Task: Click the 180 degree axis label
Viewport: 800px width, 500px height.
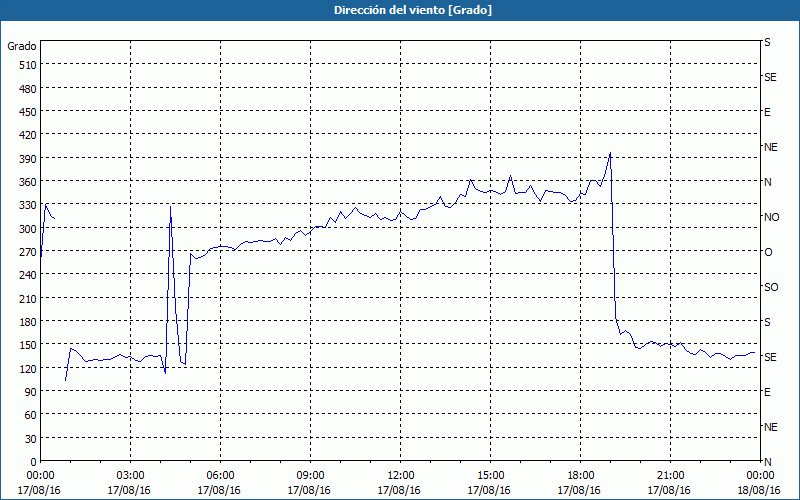Action: 29,322
